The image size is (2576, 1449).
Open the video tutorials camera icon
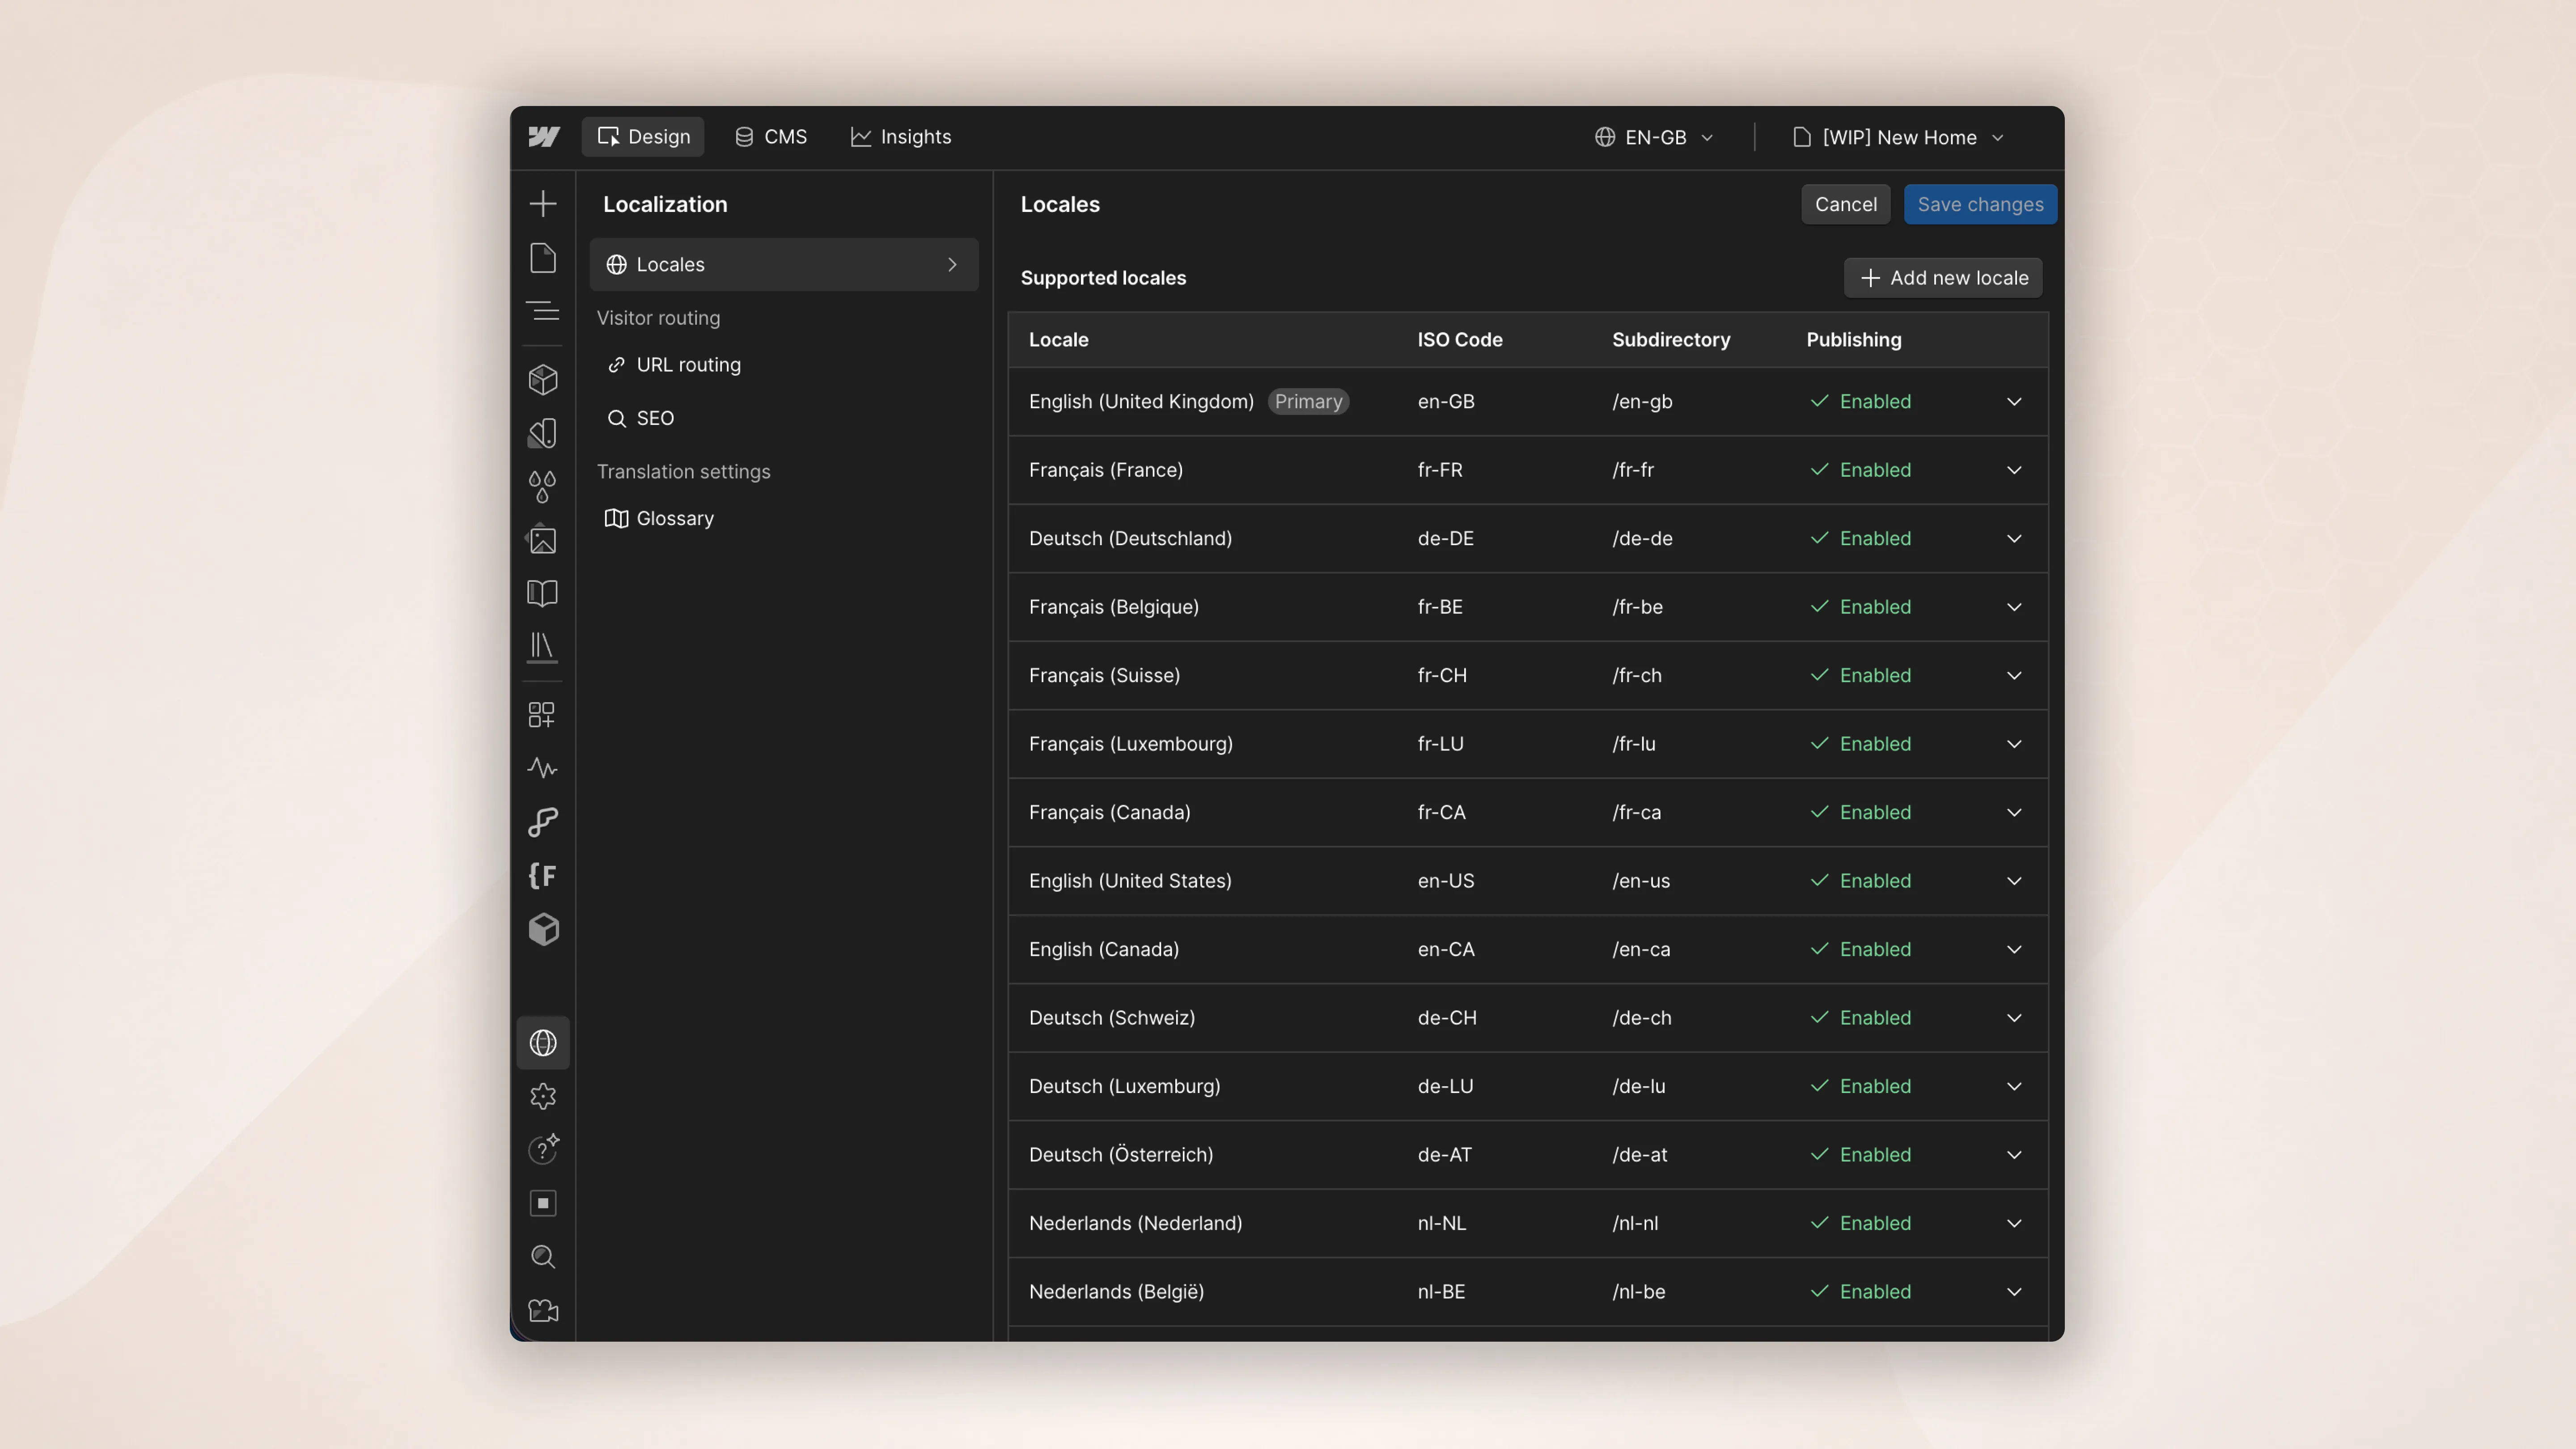point(543,1311)
